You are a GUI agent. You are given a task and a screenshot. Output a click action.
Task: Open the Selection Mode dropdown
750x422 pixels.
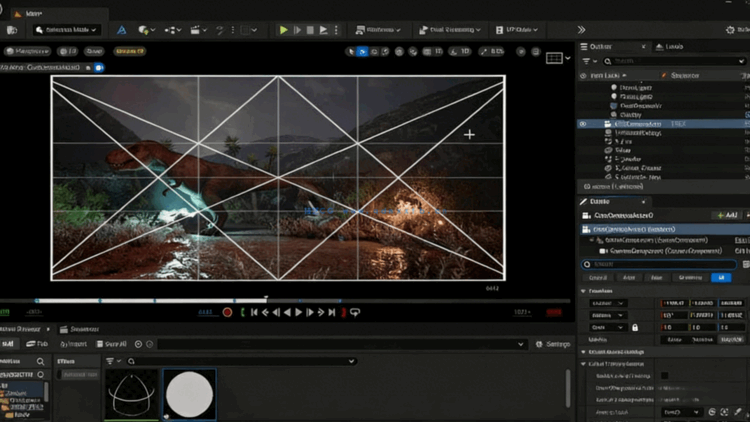(x=66, y=30)
